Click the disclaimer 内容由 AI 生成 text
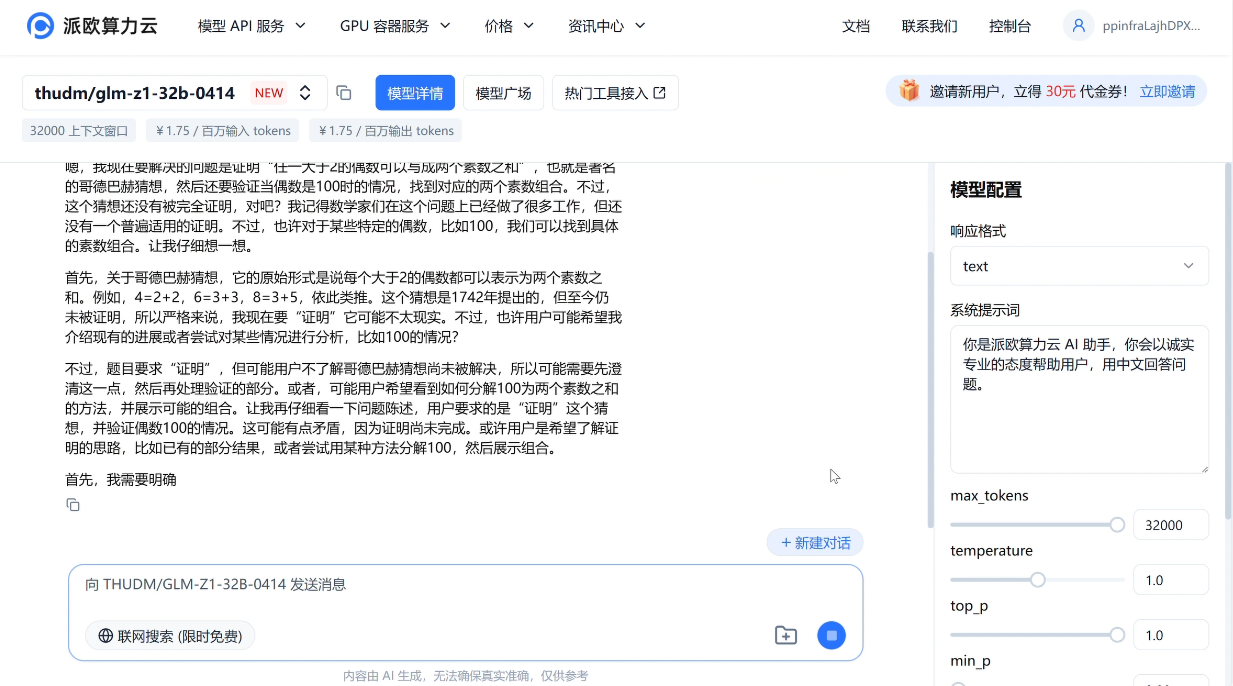The image size is (1233, 686). (x=466, y=676)
